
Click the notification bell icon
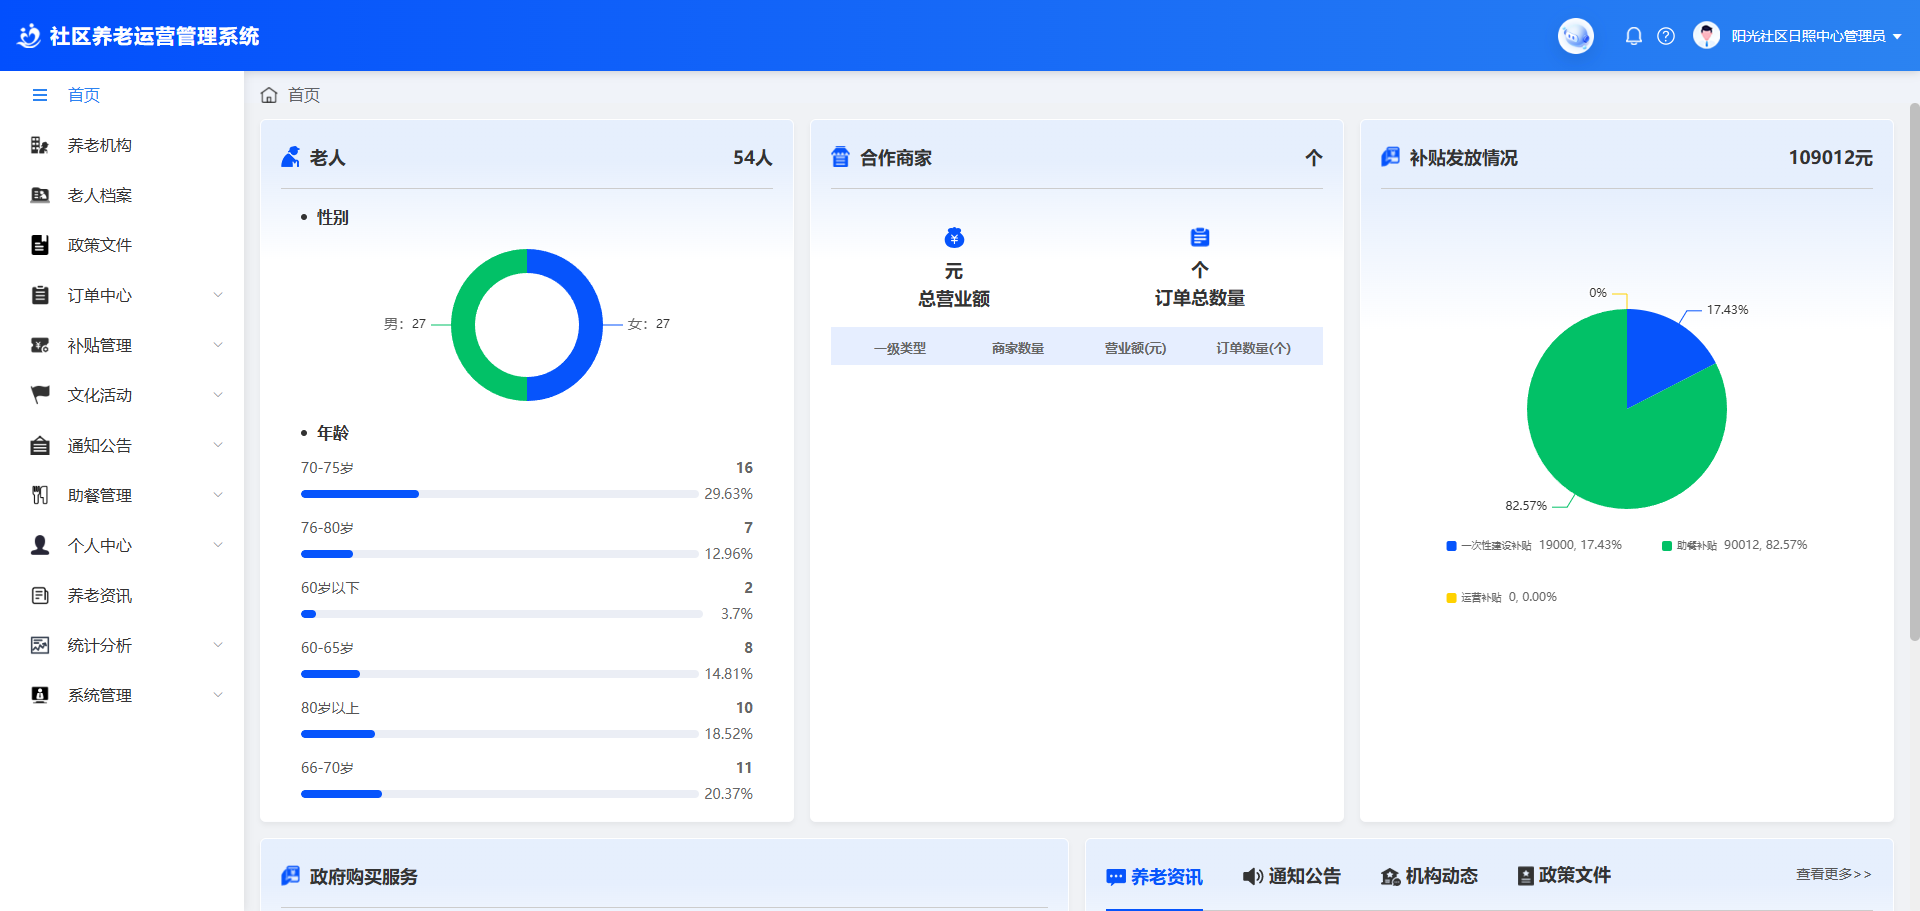coord(1633,35)
